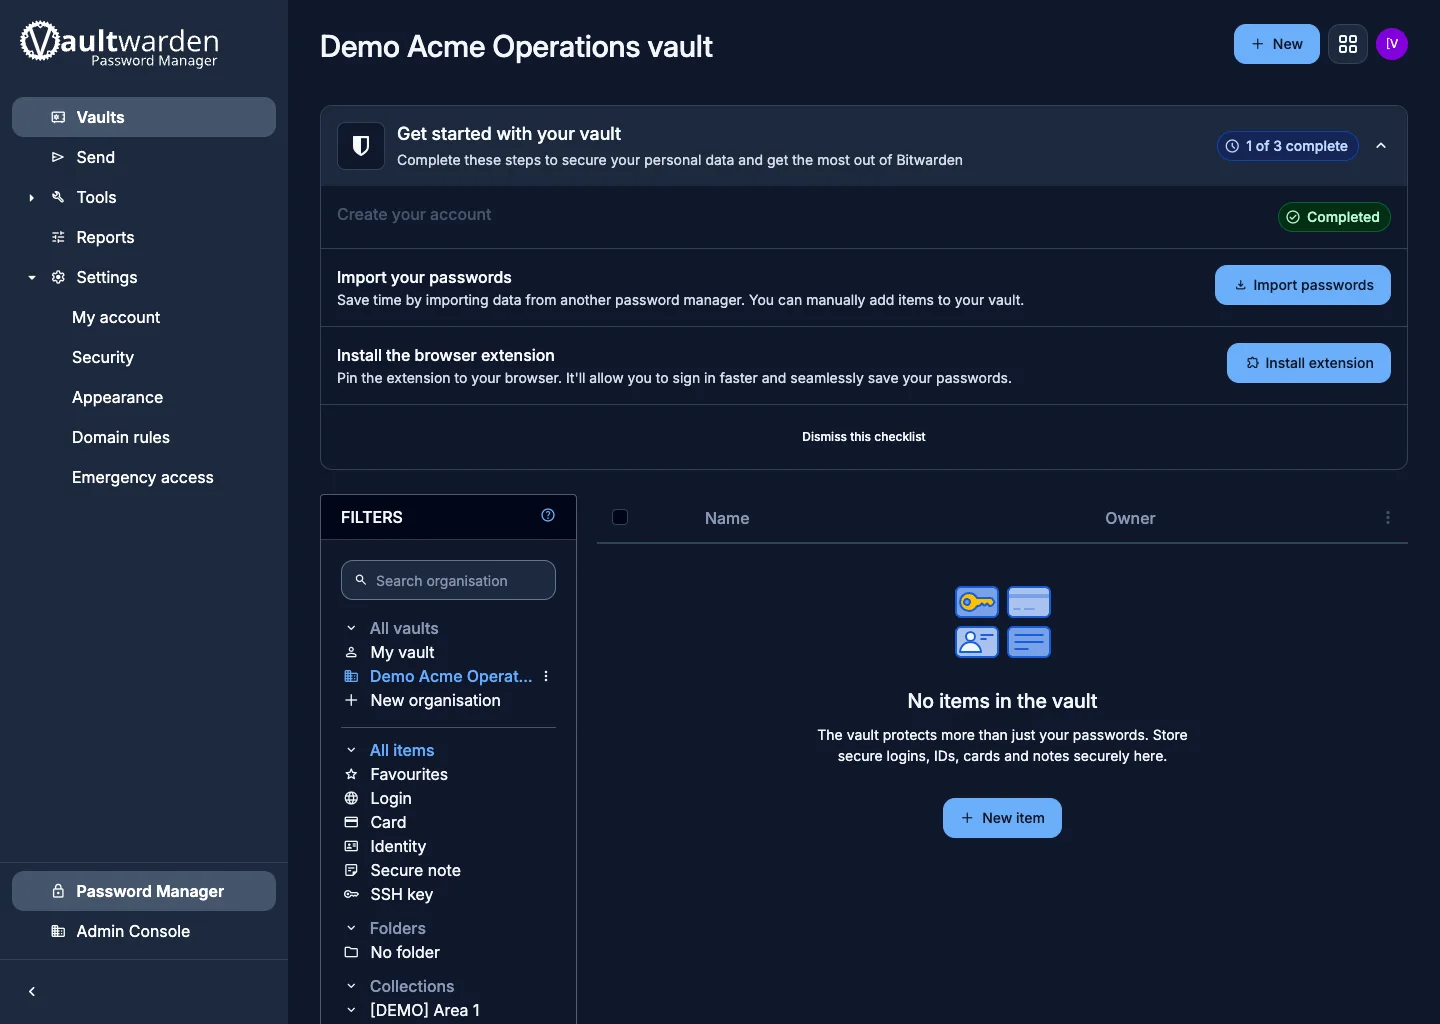
Task: Click the 'Create your account' step text
Action: pyautogui.click(x=414, y=214)
